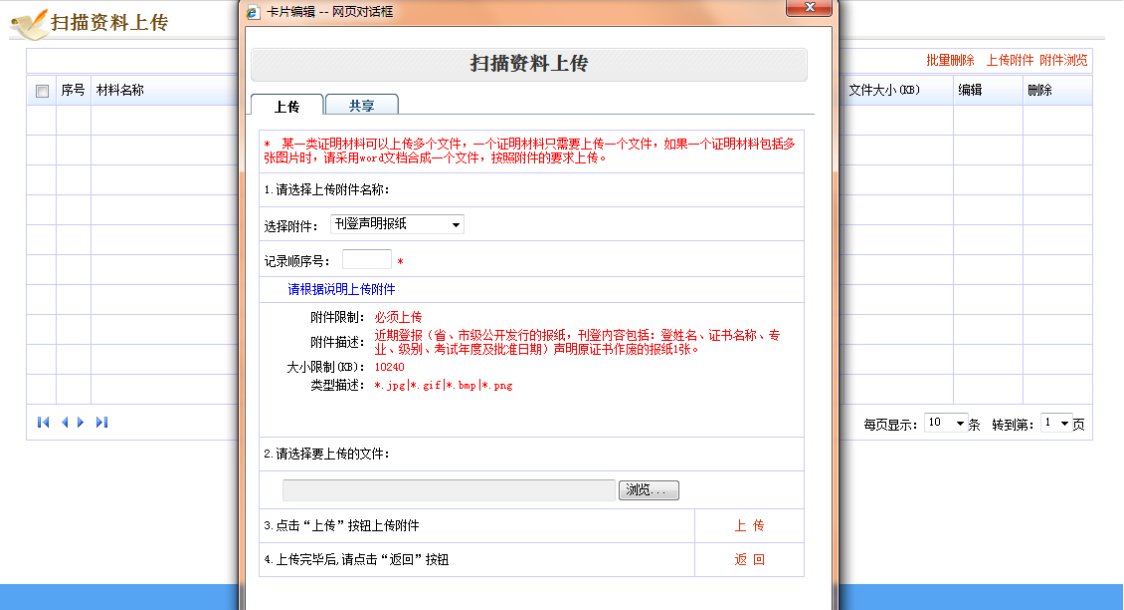1124x610 pixels.
Task: Switch to the 共享 tab
Action: pyautogui.click(x=361, y=105)
